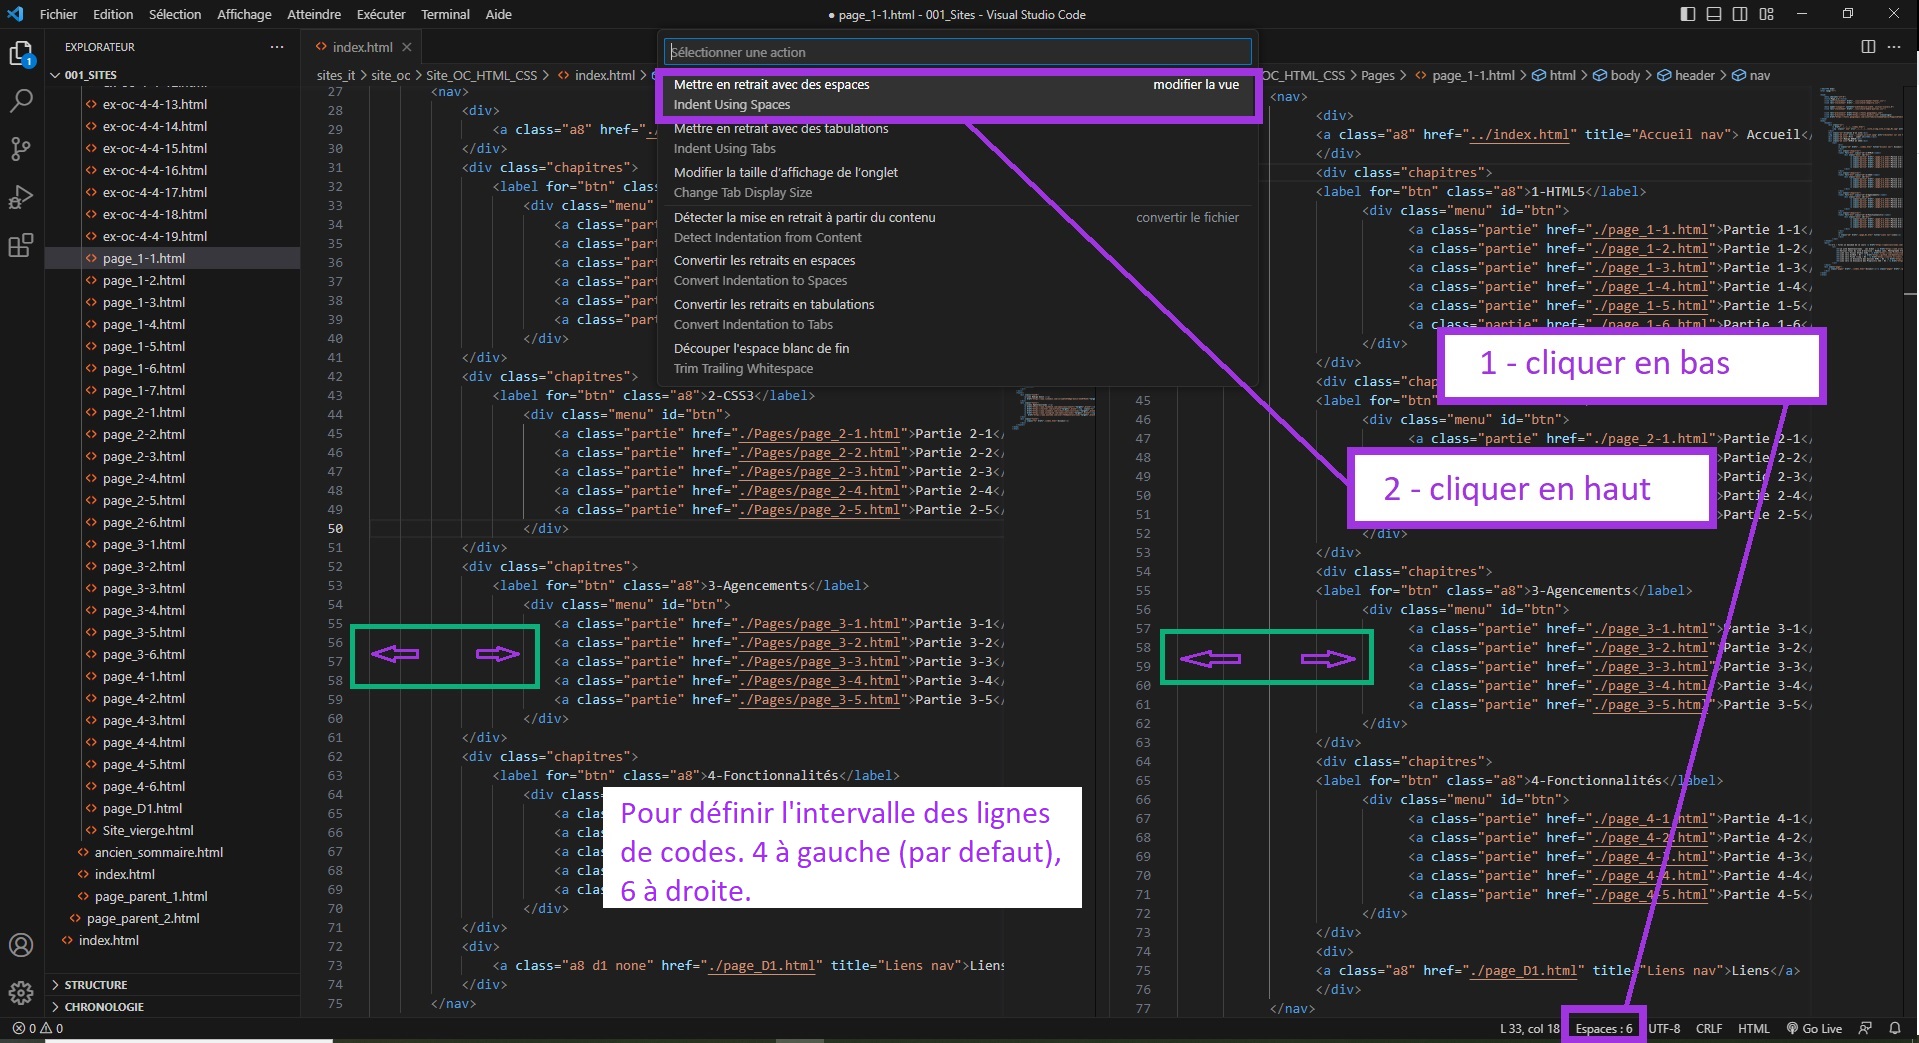Click 'Espaces : 6' in status bar
This screenshot has width=1919, height=1043.
click(x=1603, y=1028)
